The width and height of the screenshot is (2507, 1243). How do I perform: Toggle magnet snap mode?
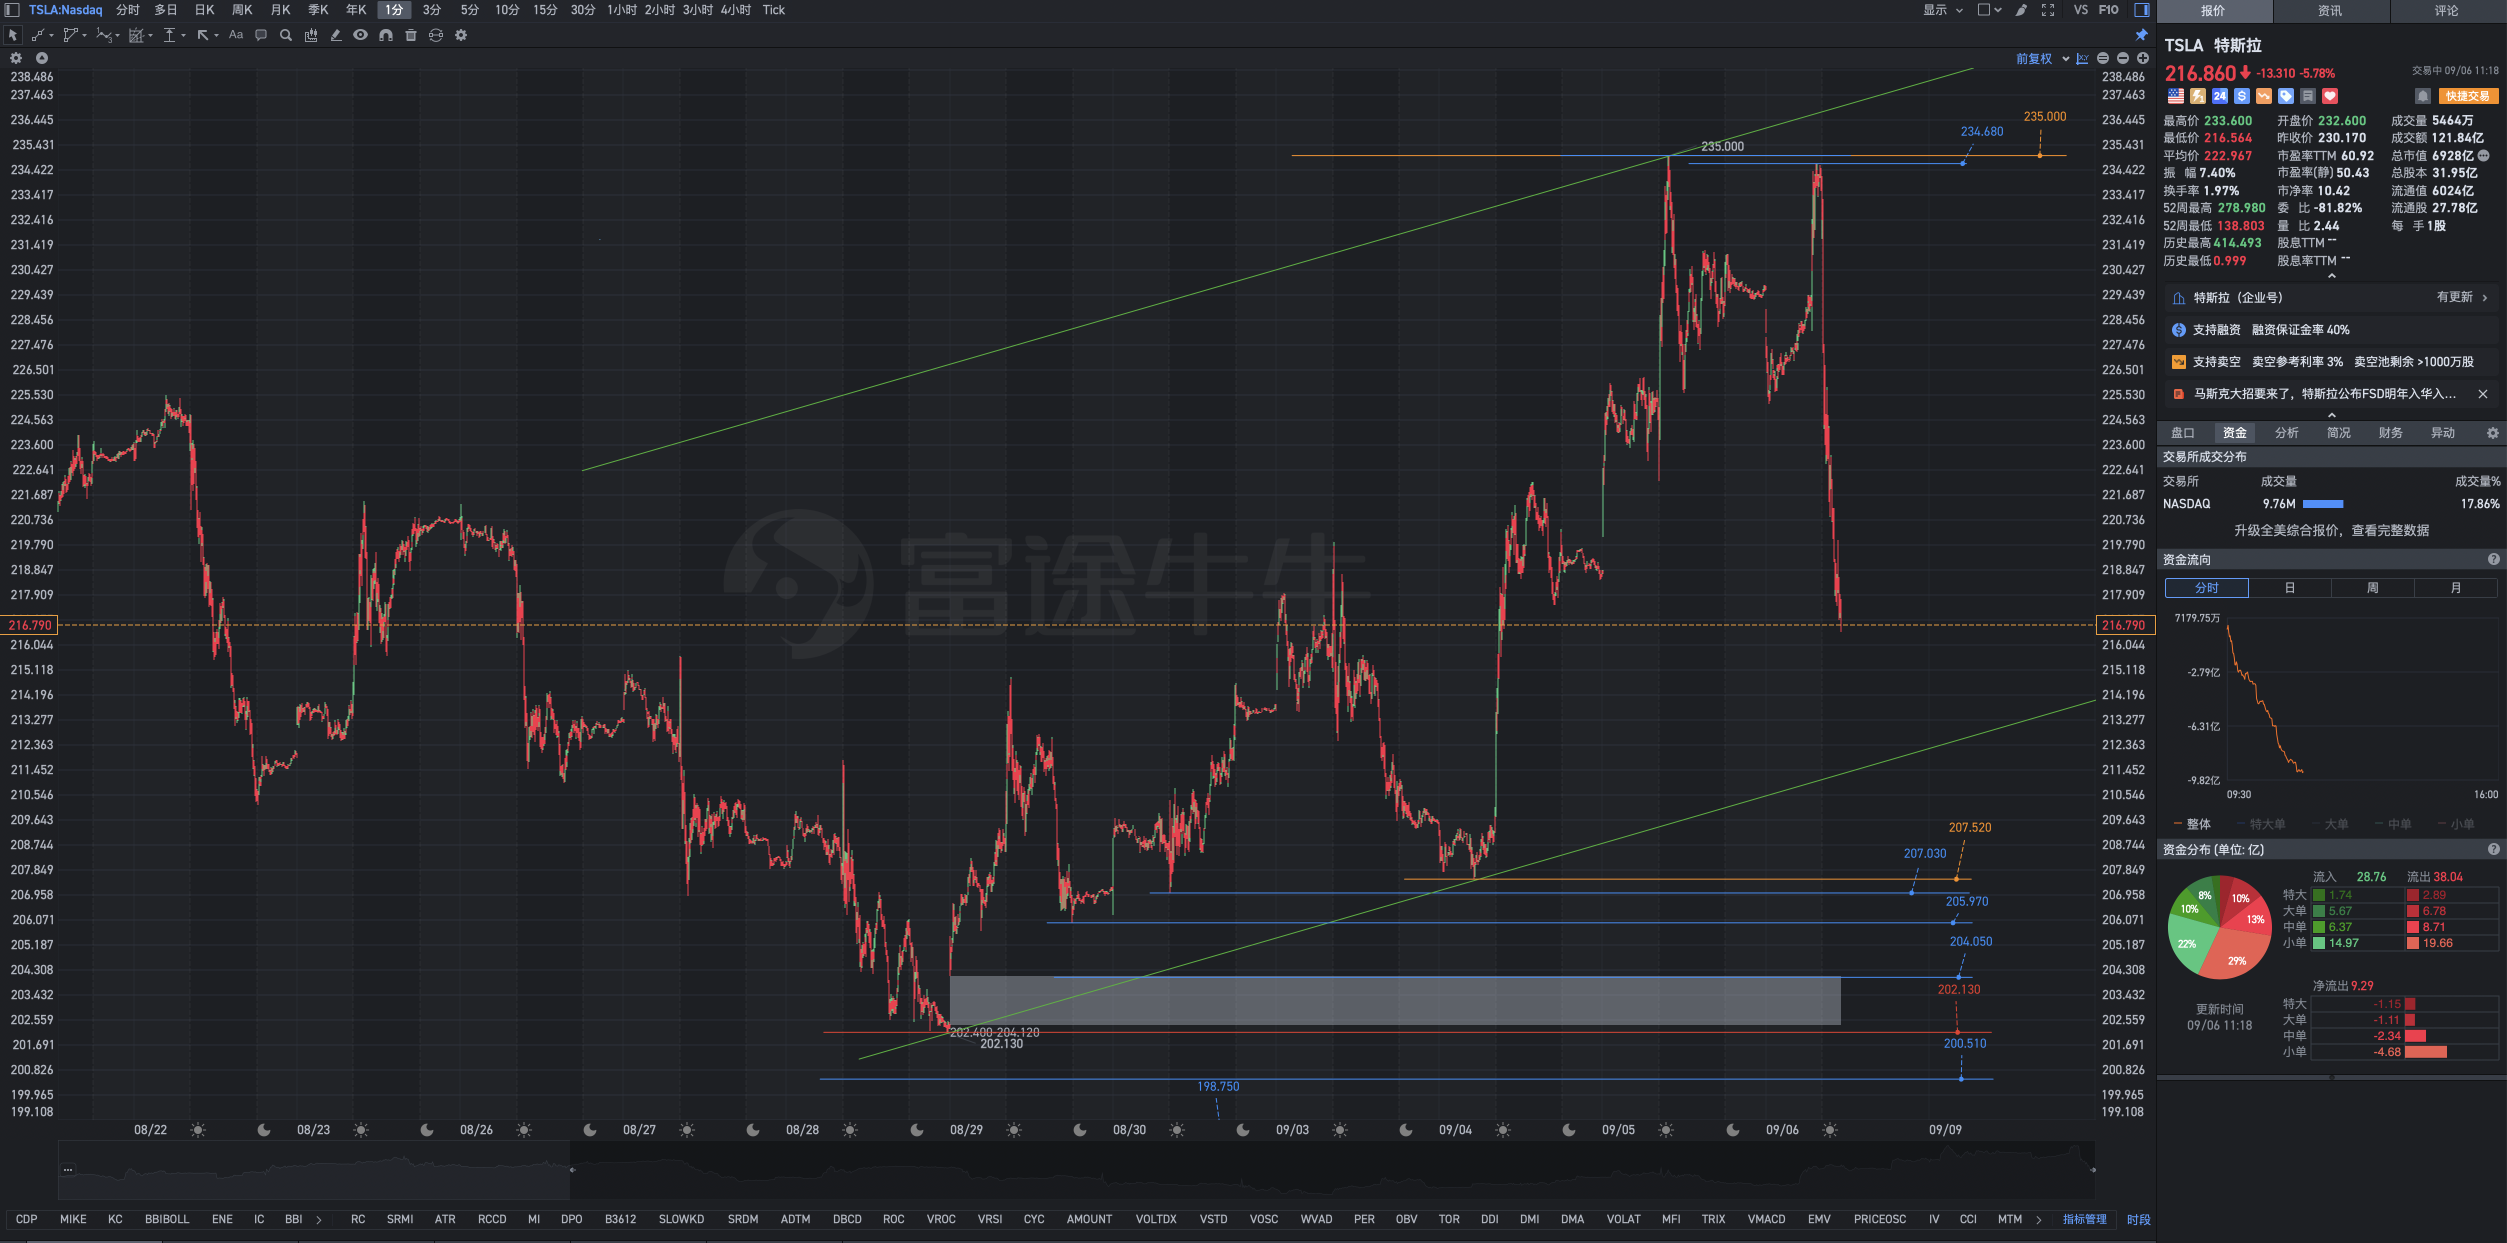[386, 35]
